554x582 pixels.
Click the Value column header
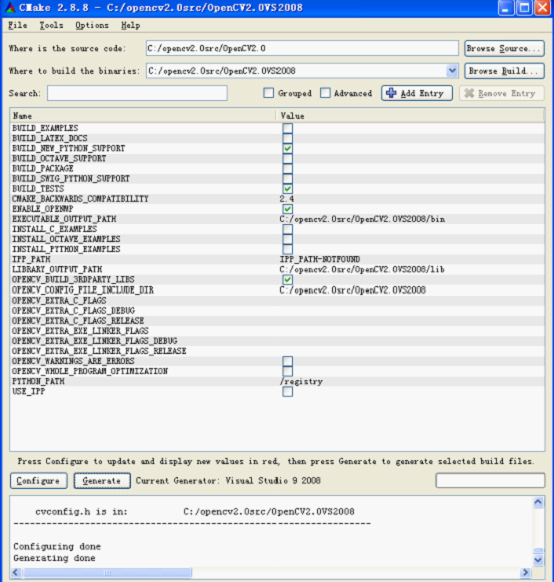pyautogui.click(x=411, y=116)
